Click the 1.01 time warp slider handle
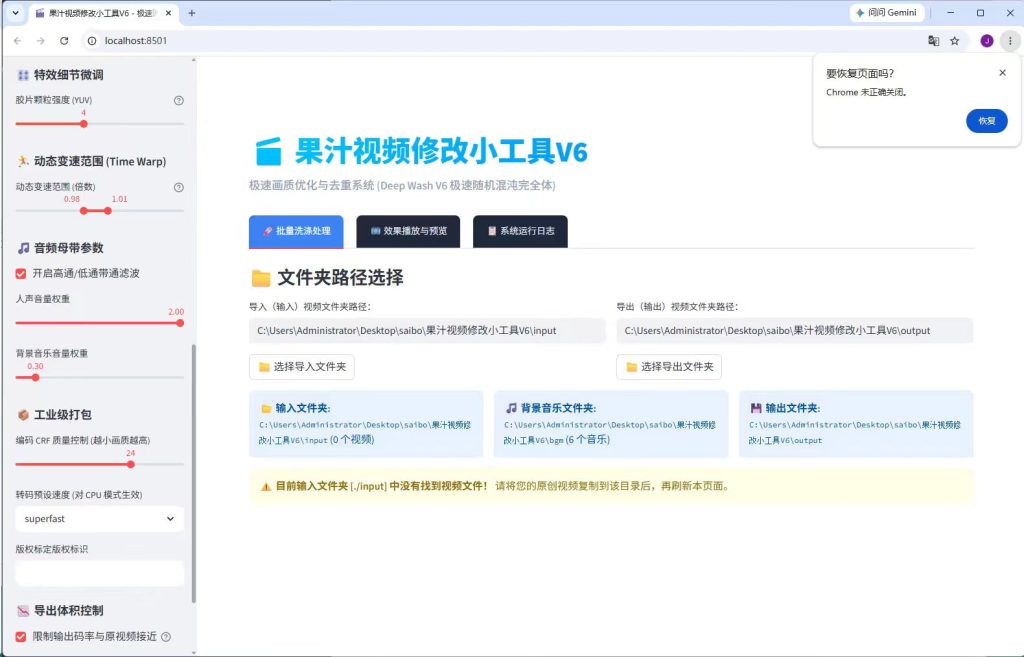Image resolution: width=1024 pixels, height=657 pixels. 108,211
